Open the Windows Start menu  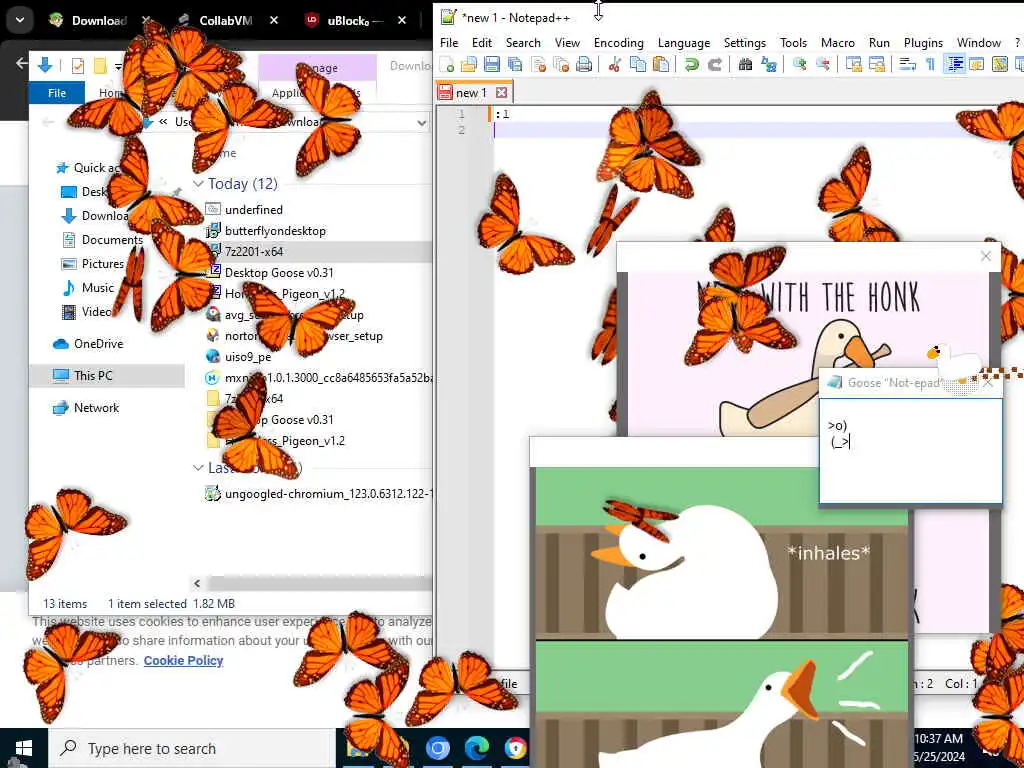(24, 748)
